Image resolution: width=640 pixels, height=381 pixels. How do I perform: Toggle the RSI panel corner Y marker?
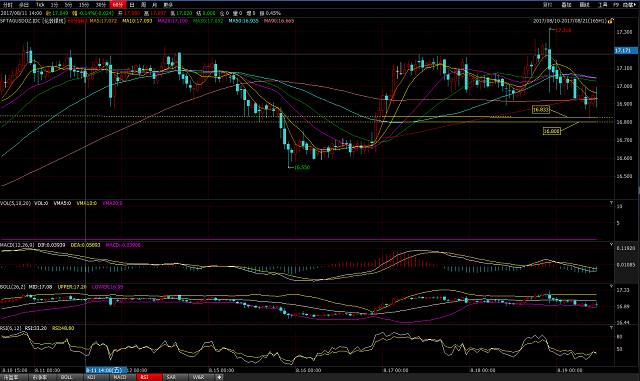611,328
